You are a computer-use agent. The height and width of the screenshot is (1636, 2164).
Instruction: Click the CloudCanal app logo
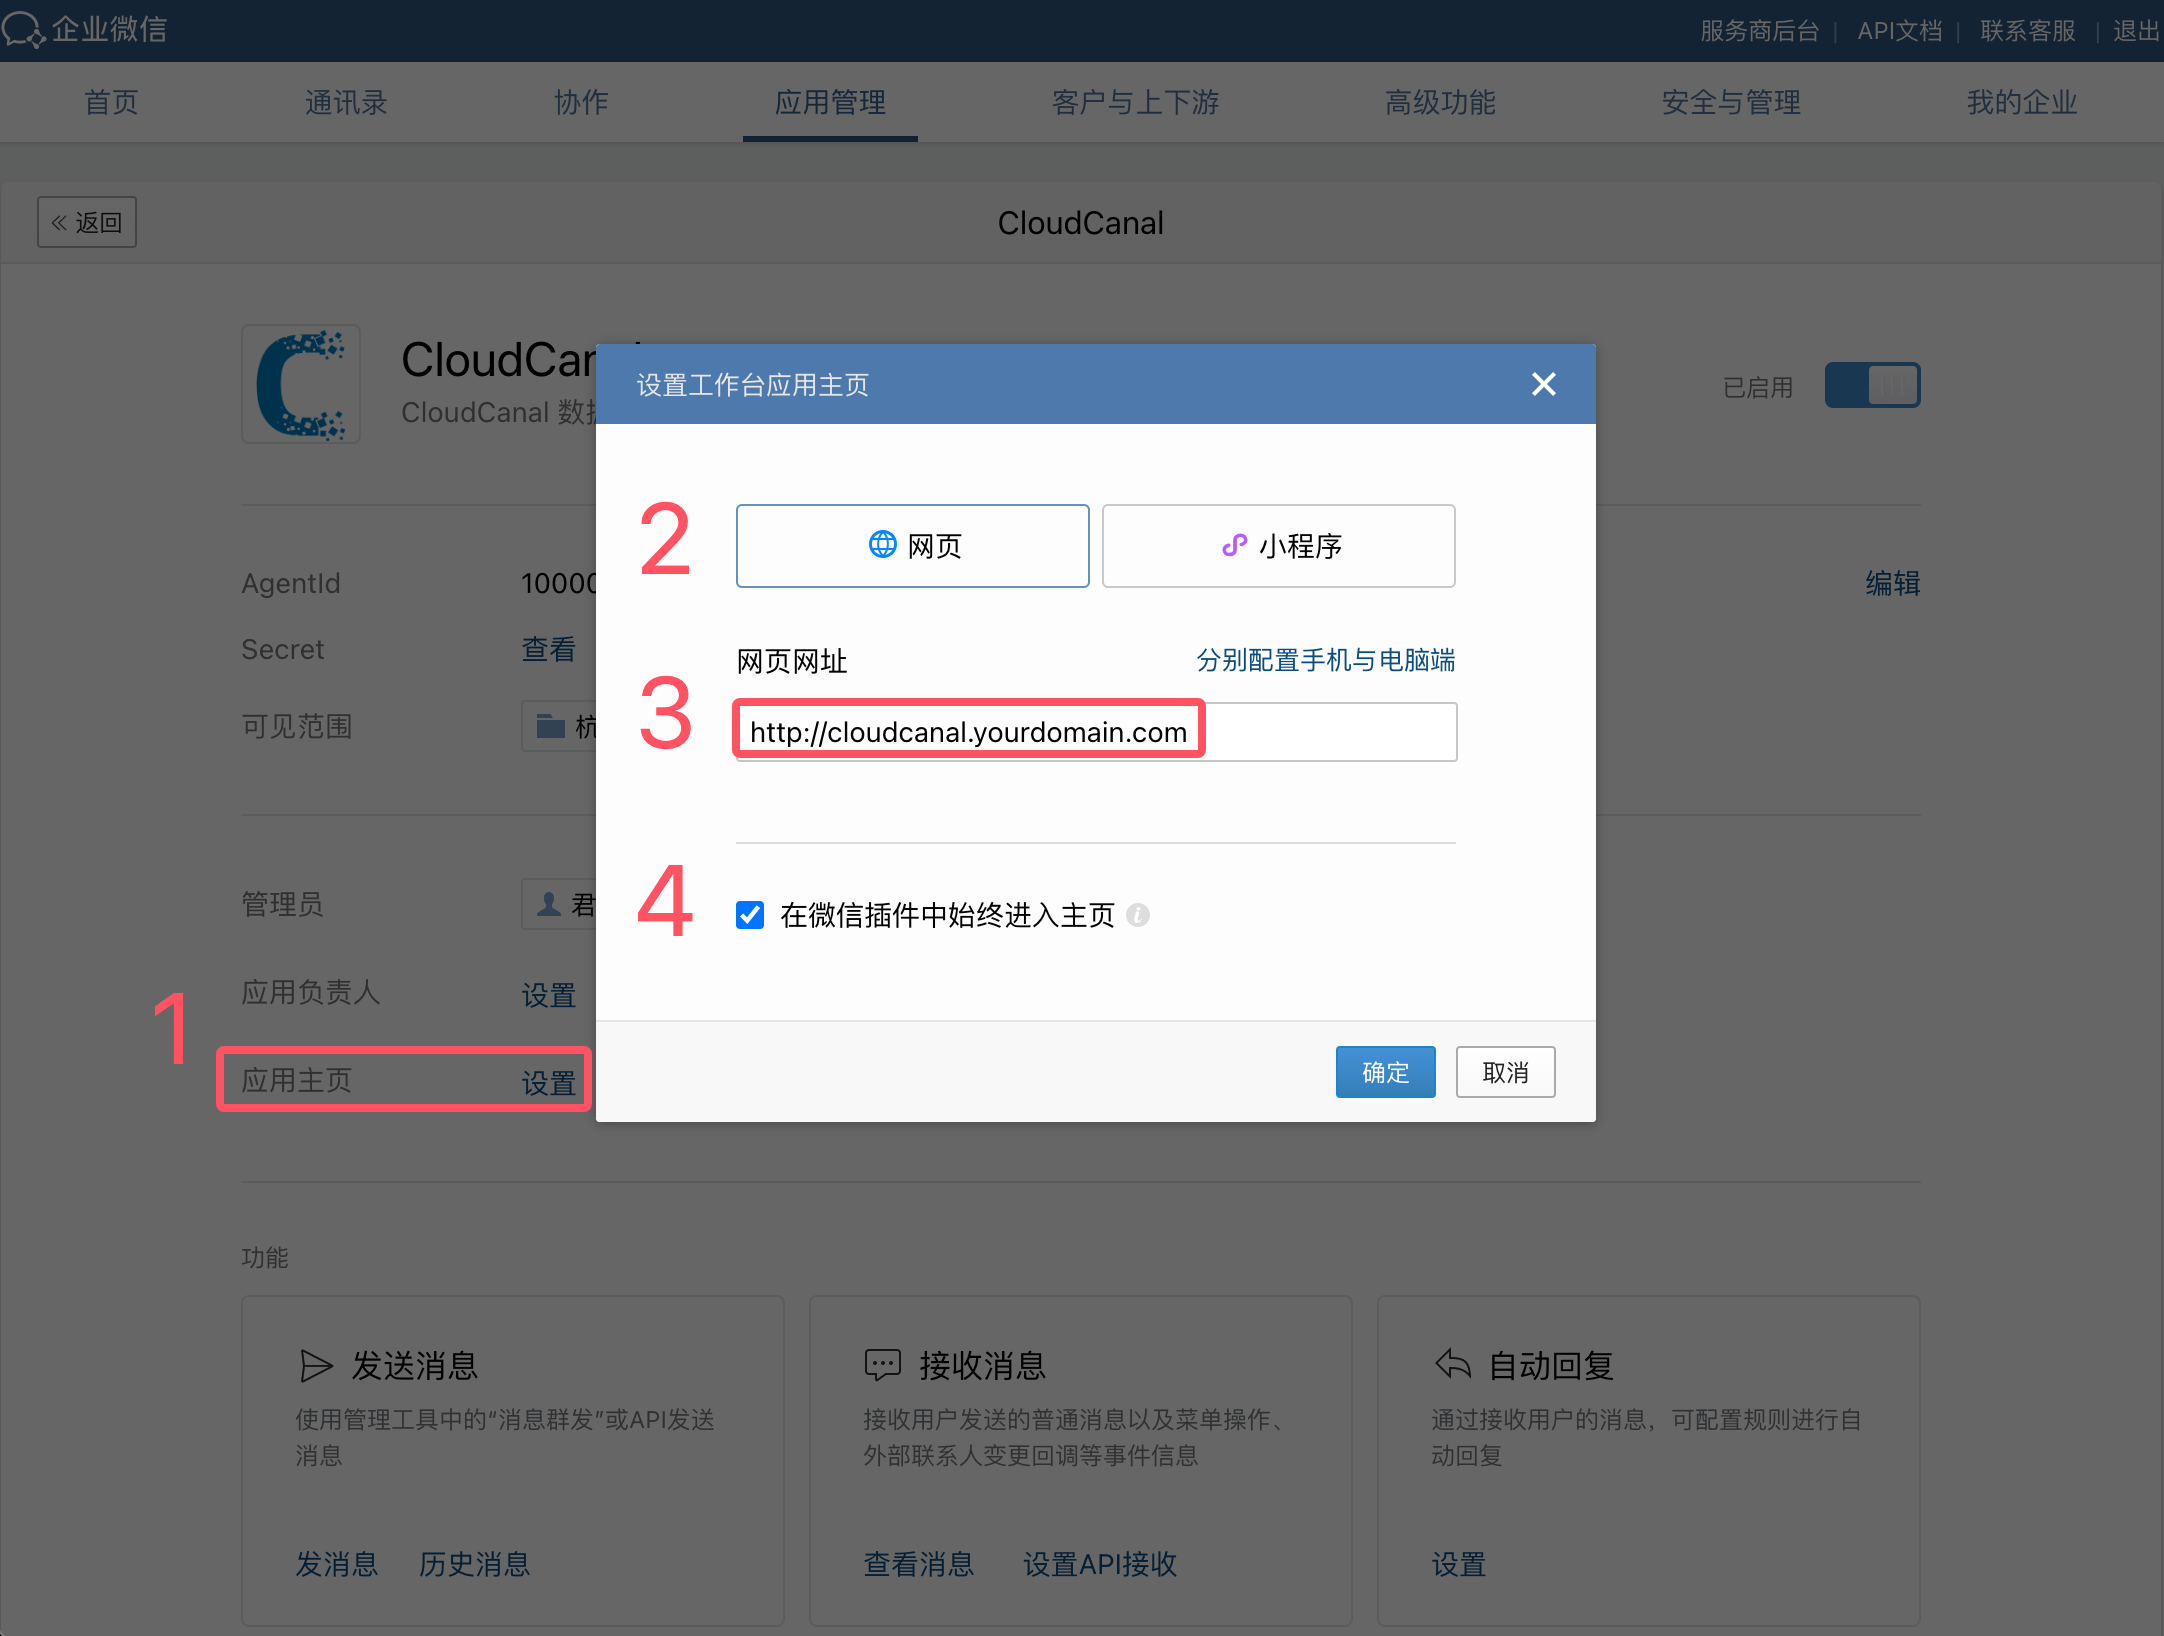(x=301, y=385)
